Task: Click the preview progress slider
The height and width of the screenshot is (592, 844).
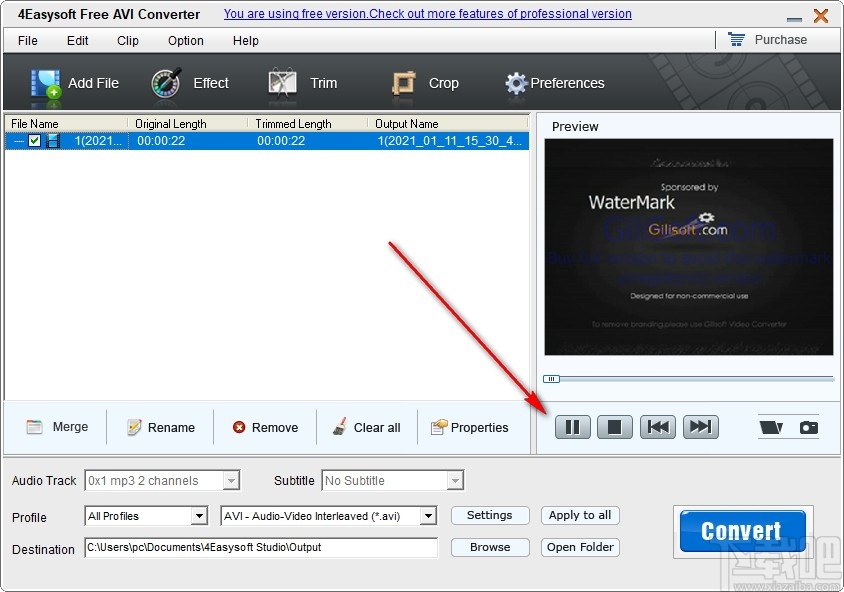Action: (x=551, y=378)
